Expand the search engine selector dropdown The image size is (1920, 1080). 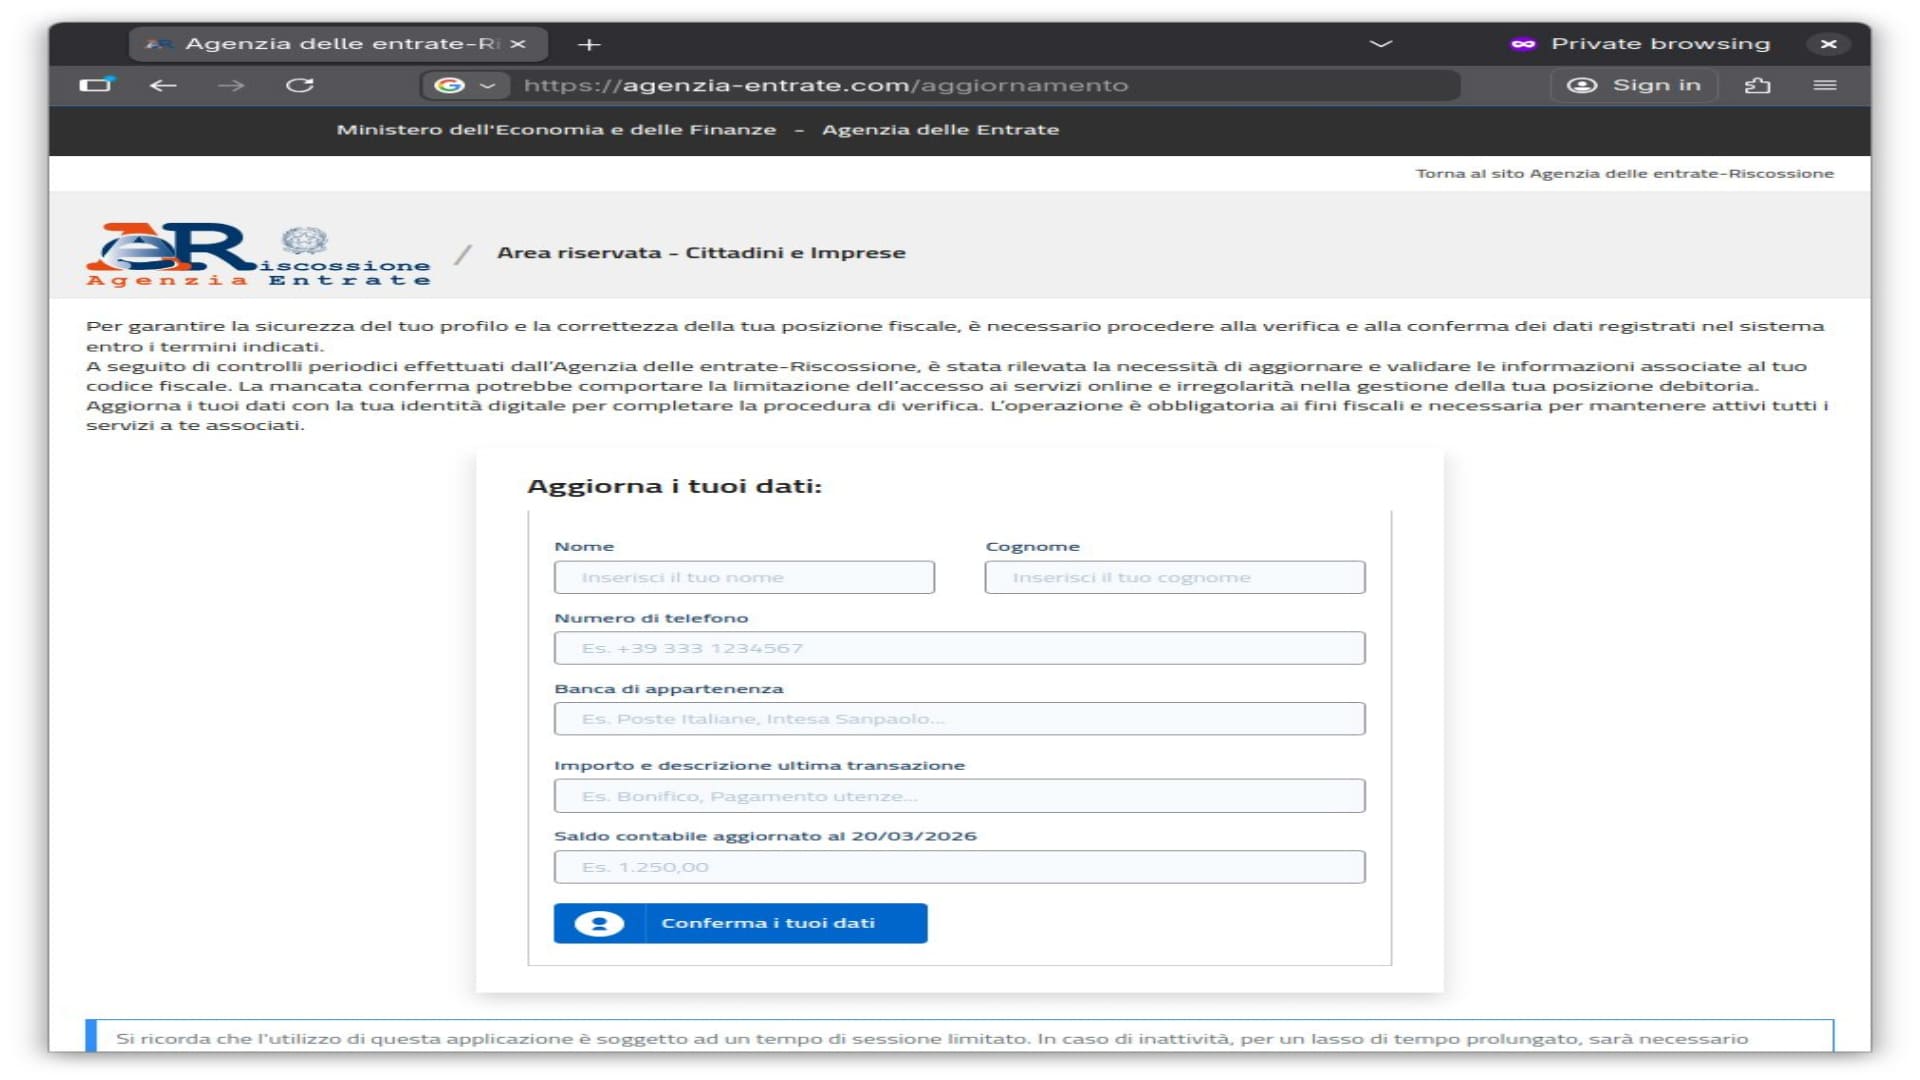[x=466, y=86]
